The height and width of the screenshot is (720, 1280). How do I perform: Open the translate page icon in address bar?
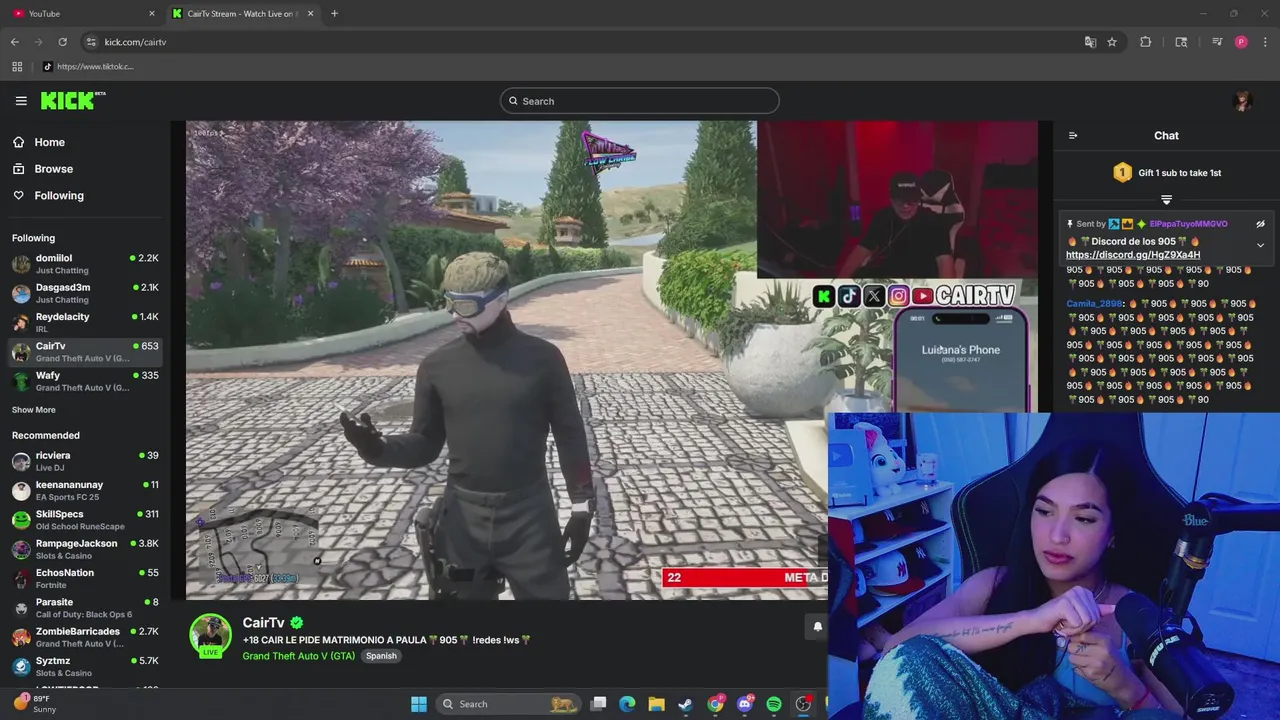coord(1090,42)
